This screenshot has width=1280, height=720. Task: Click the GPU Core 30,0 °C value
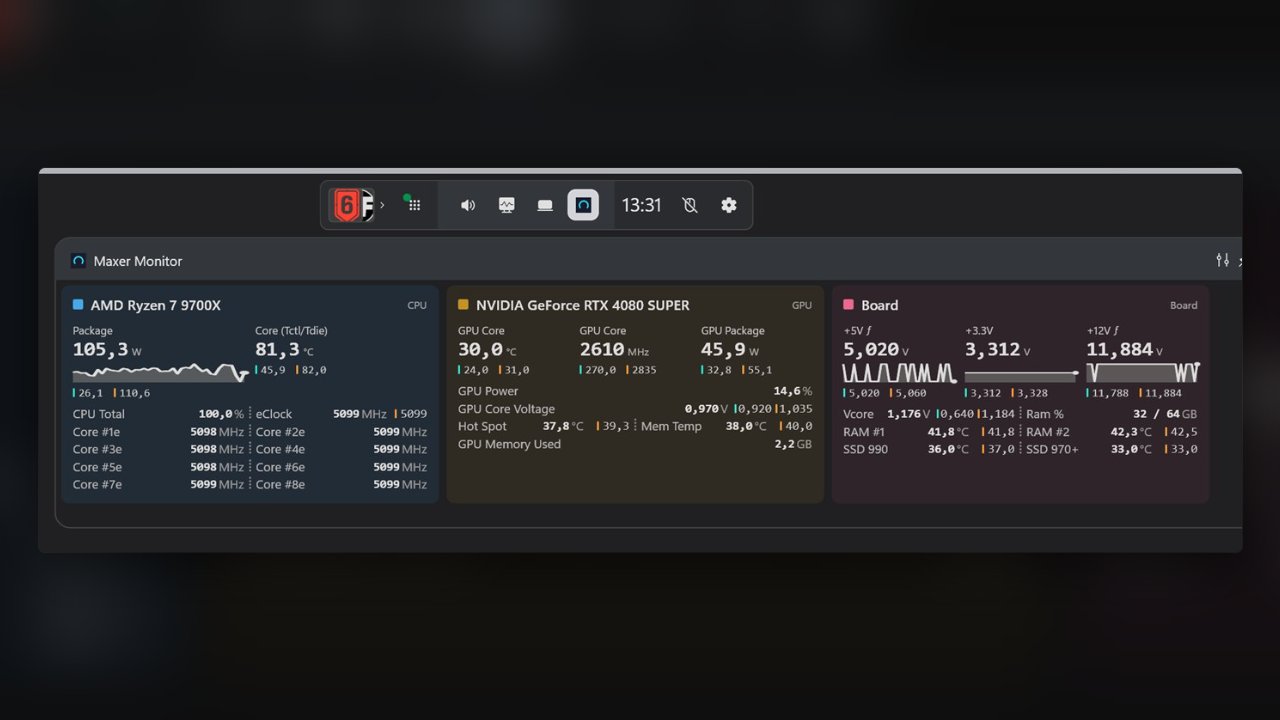tap(487, 350)
